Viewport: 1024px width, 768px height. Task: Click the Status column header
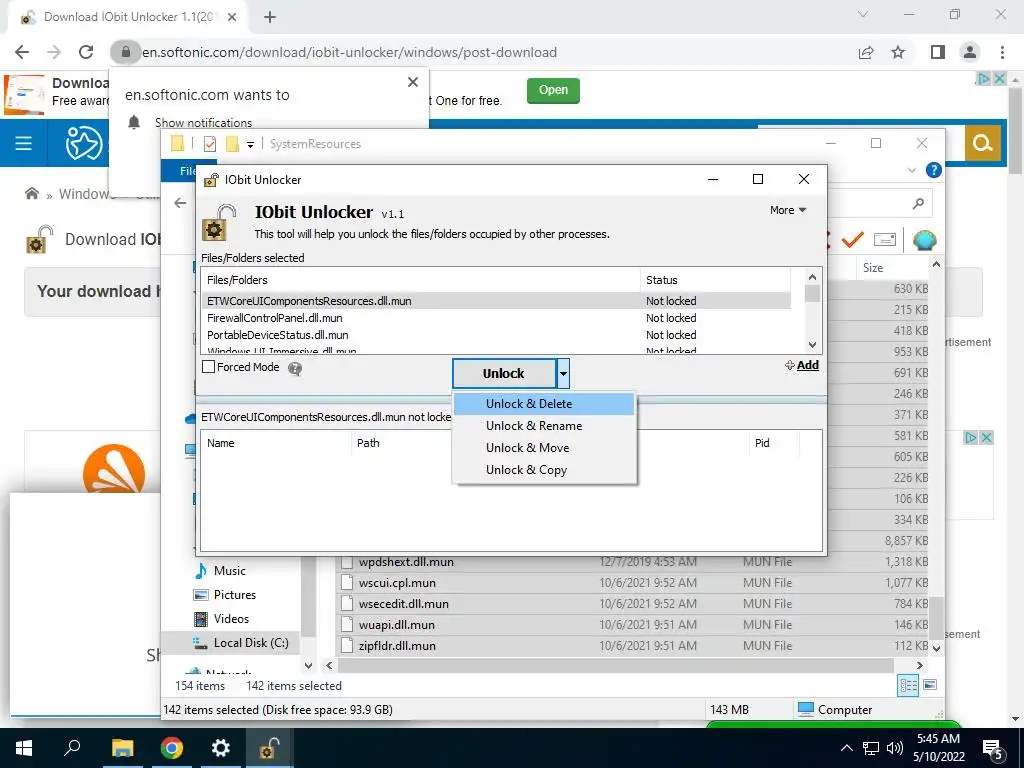click(x=715, y=280)
